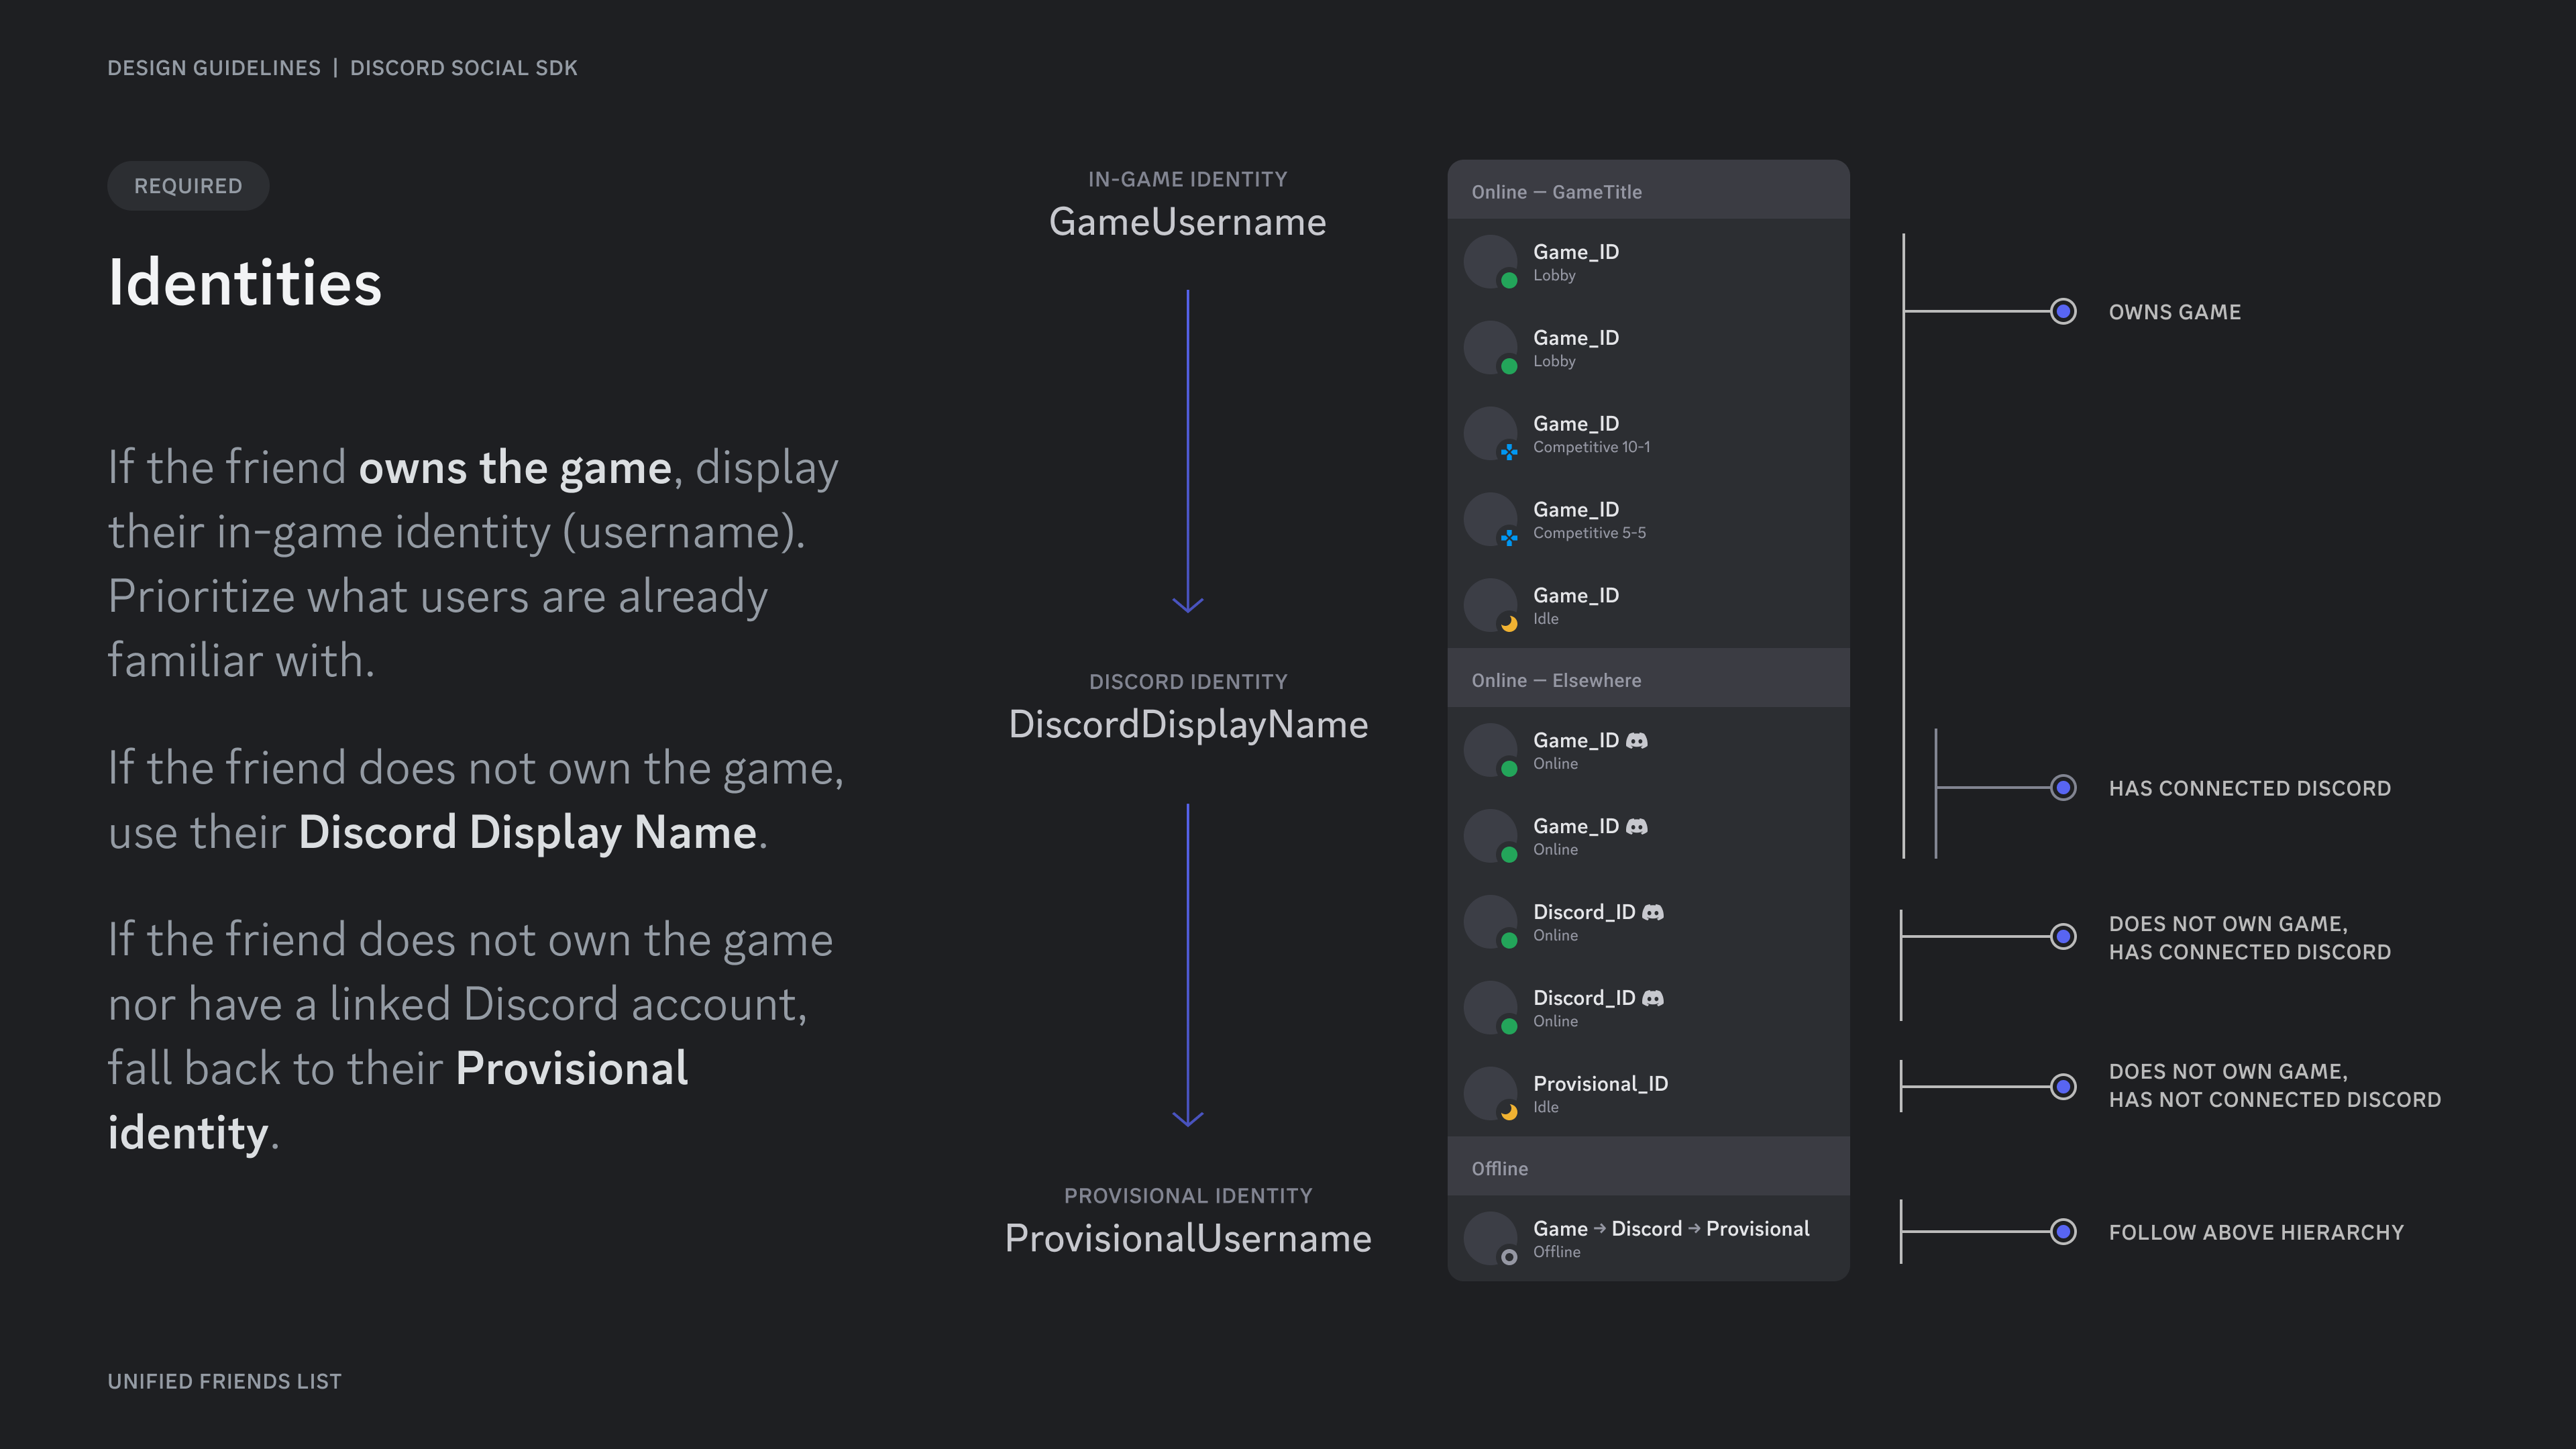The width and height of the screenshot is (2576, 1449).
Task: Click the REQUIRED pill label
Action: click(x=188, y=186)
